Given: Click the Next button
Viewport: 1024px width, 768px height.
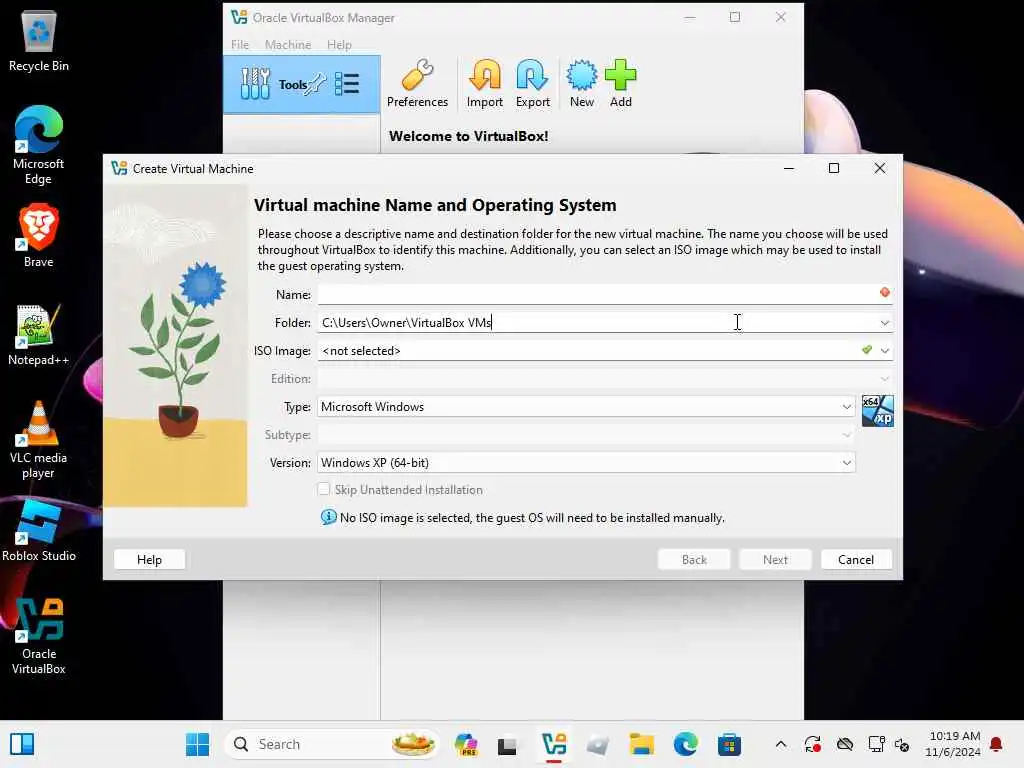Looking at the screenshot, I should click(x=775, y=560).
